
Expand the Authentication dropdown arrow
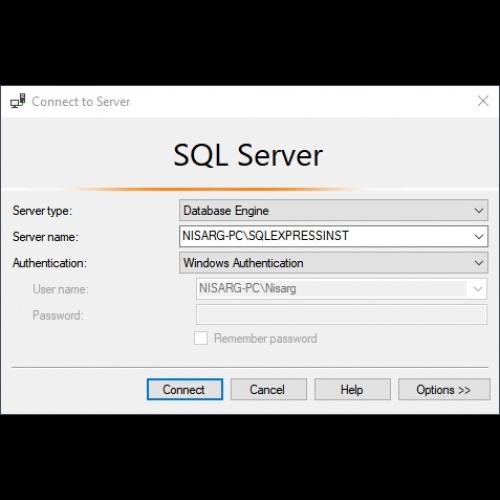479,263
